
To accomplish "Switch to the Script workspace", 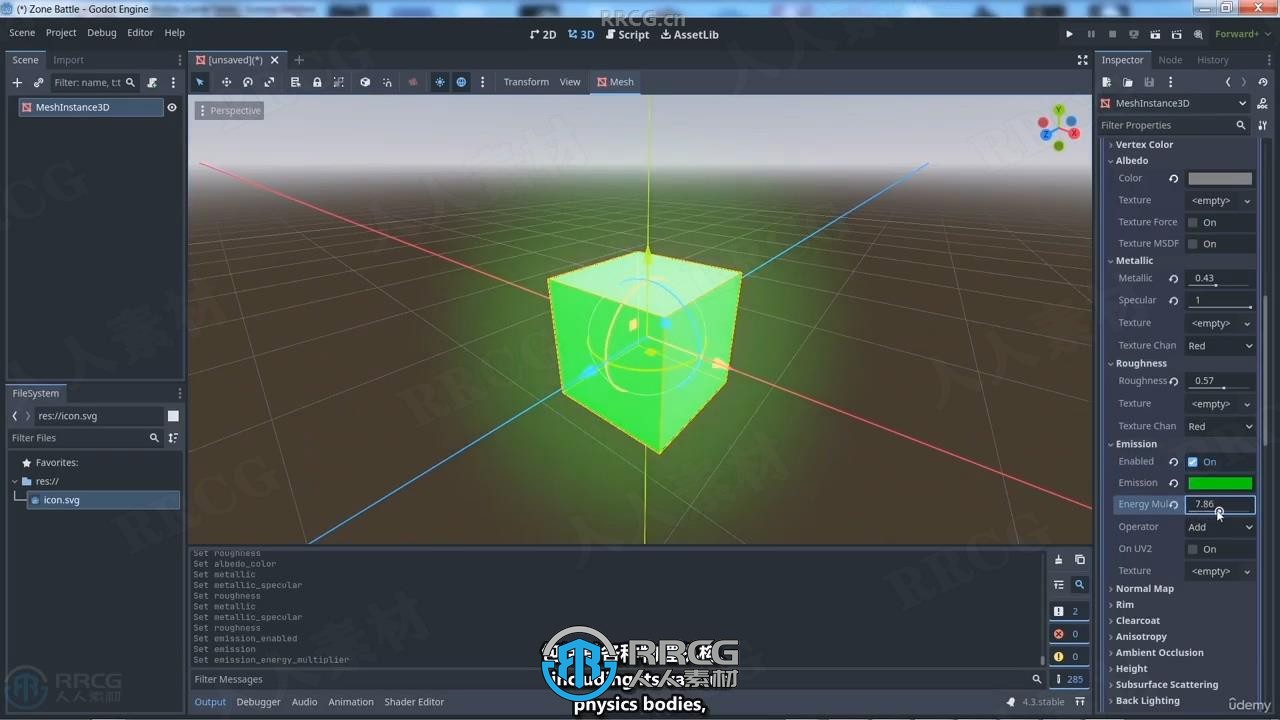I will tap(627, 34).
